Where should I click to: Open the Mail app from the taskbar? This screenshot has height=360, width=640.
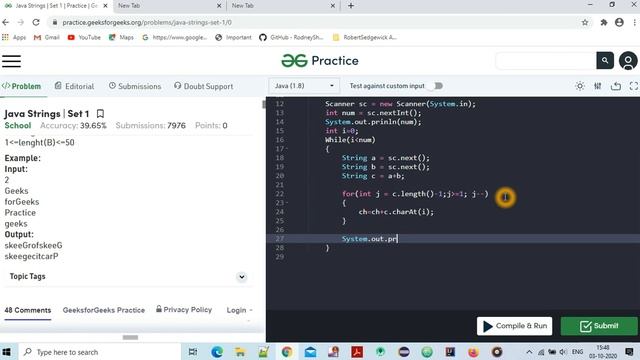[x=310, y=352]
